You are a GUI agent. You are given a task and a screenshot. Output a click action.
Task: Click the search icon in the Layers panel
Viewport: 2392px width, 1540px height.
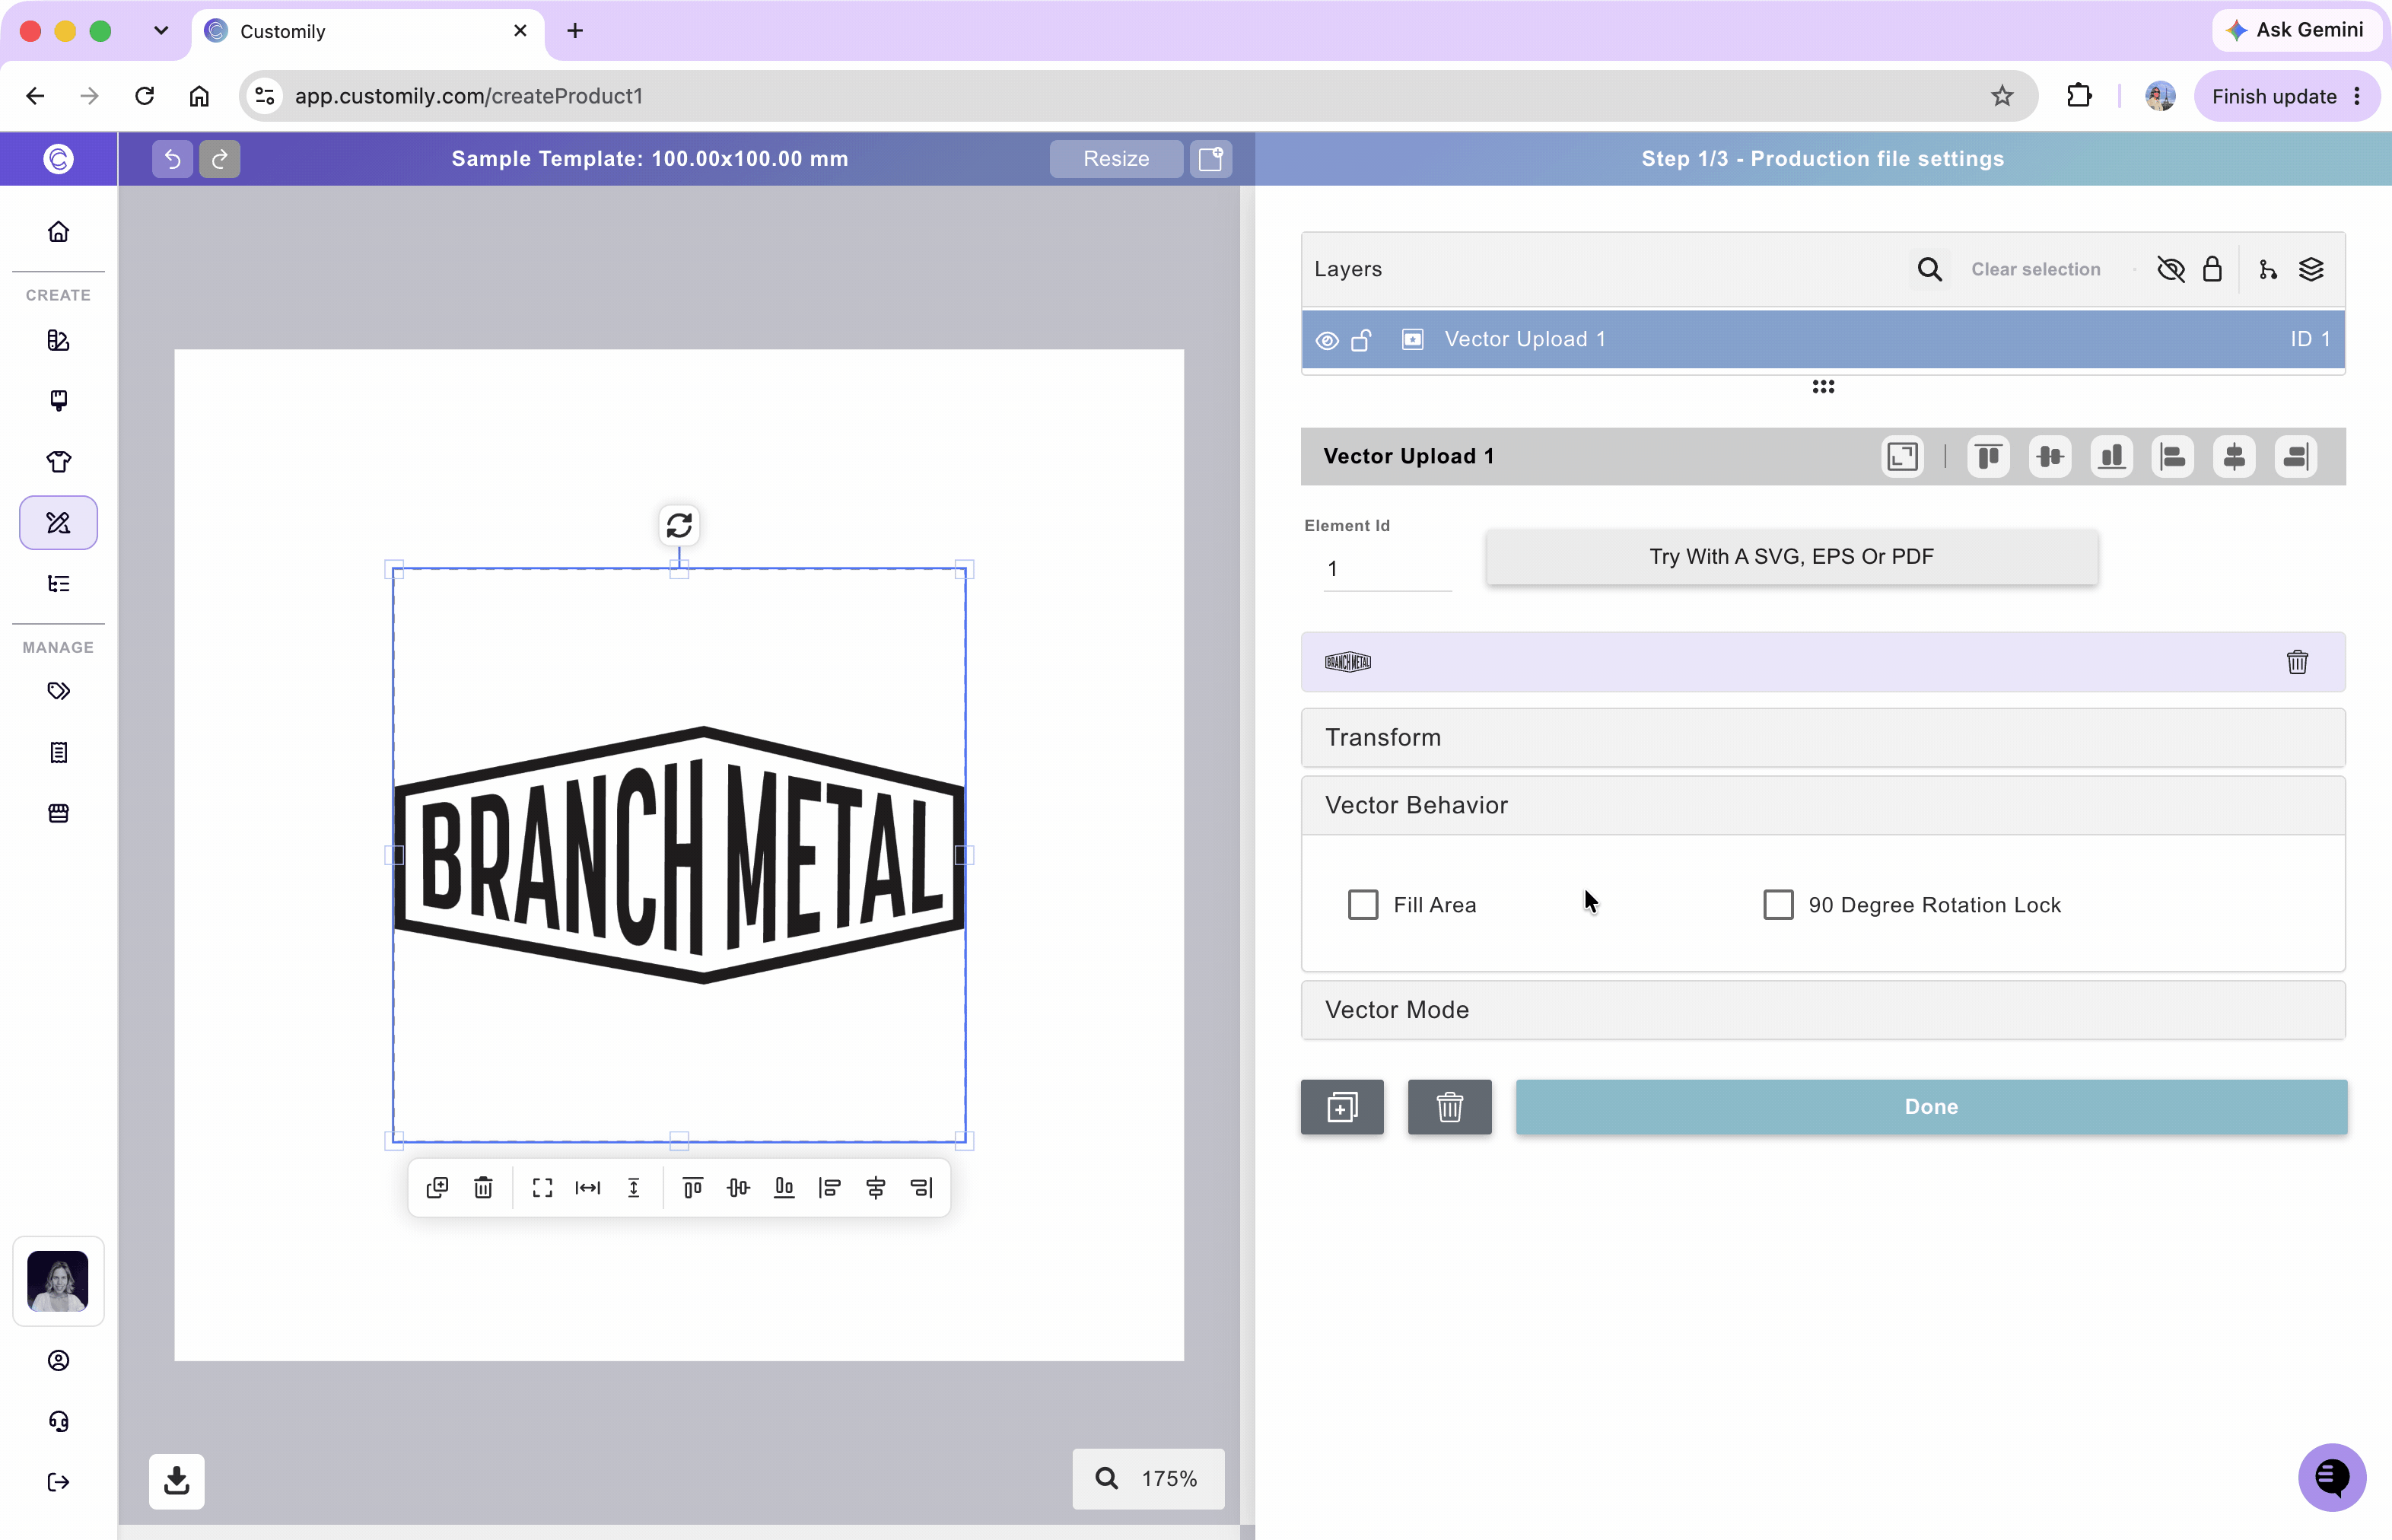click(x=1929, y=269)
